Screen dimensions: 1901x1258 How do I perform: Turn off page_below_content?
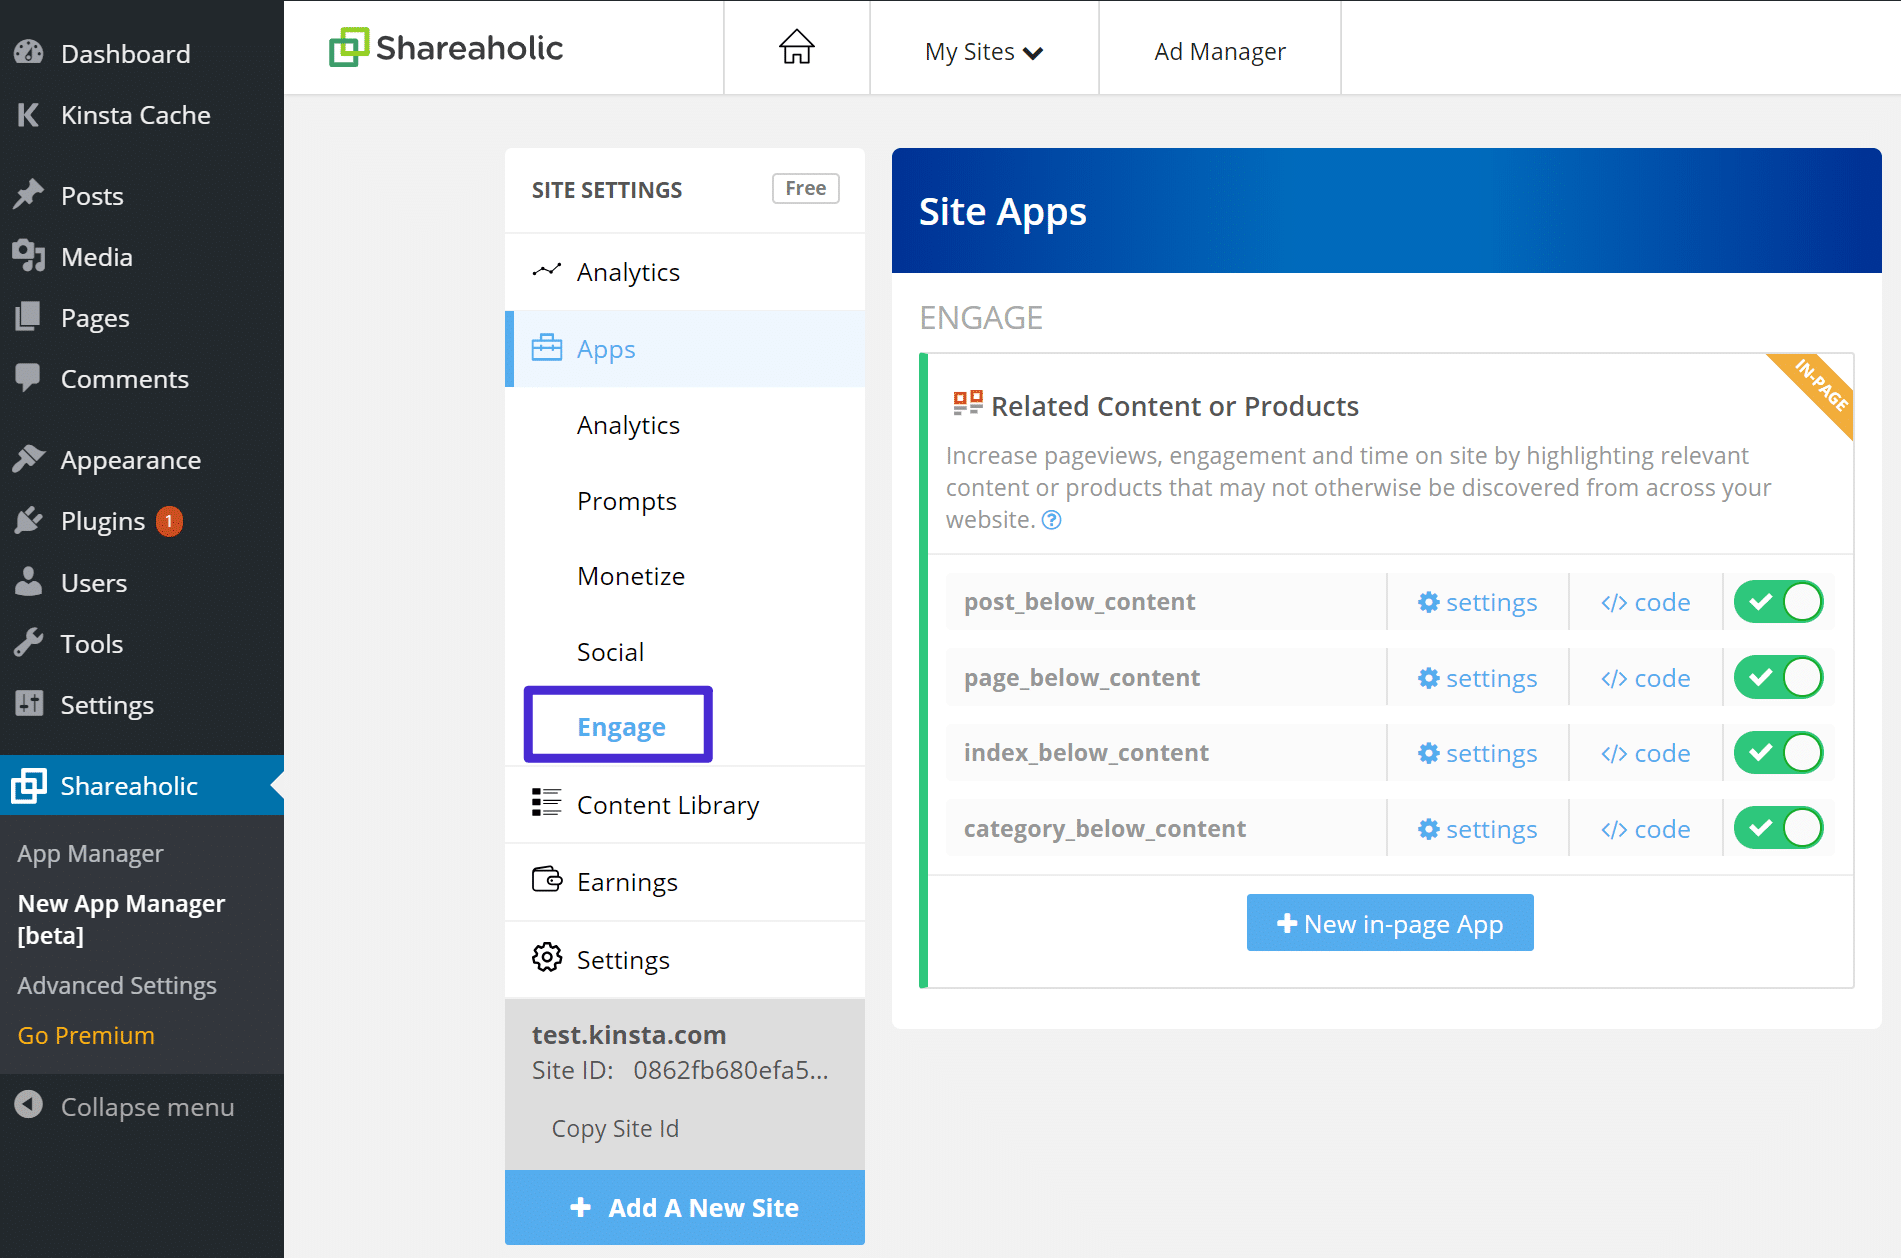pyautogui.click(x=1778, y=677)
